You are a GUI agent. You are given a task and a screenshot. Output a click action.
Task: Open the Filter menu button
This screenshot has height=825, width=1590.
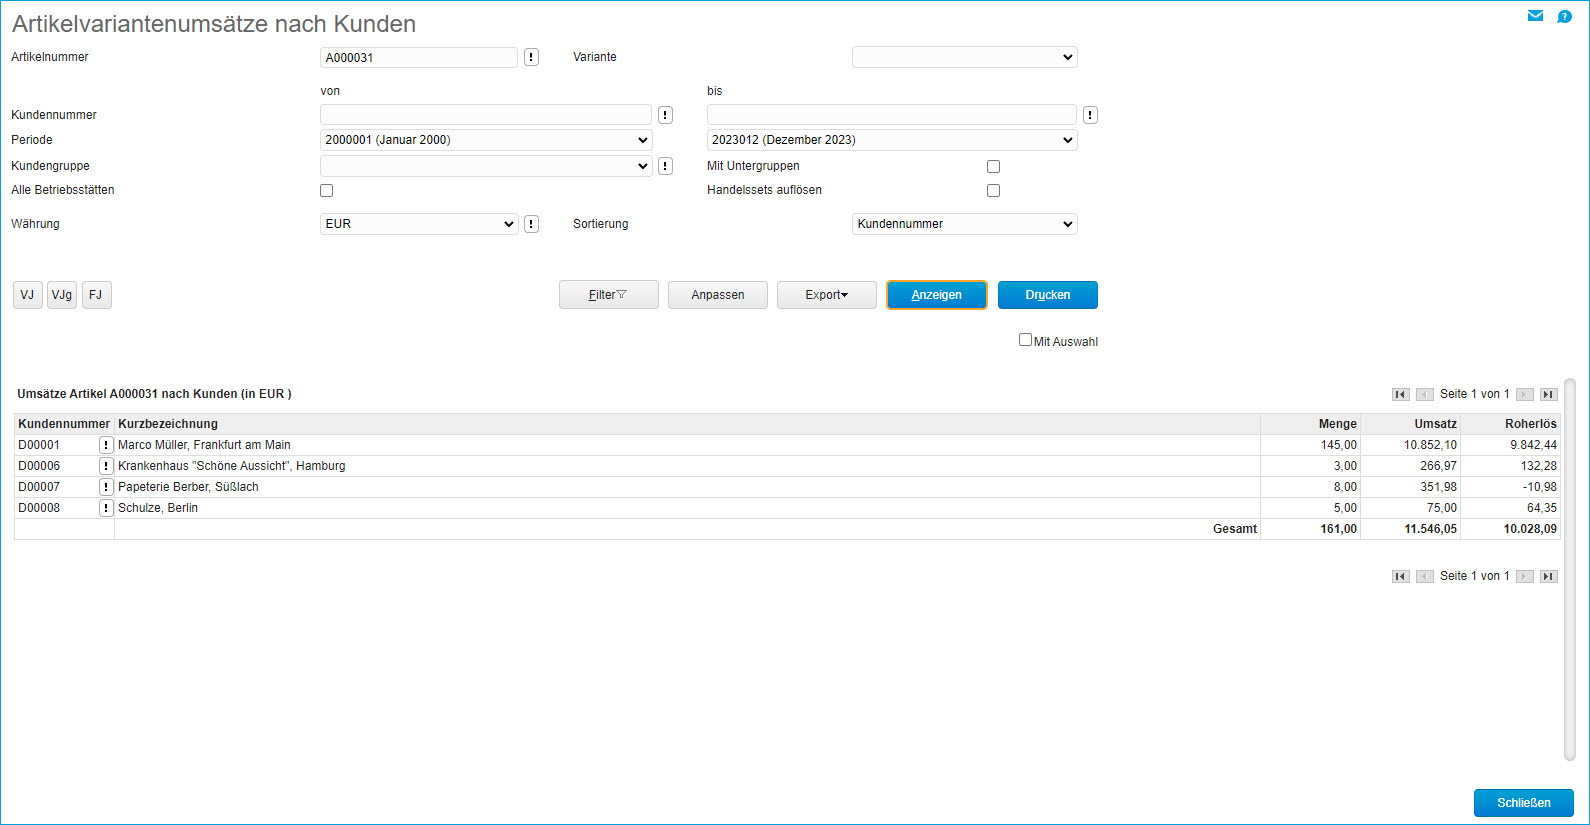(608, 295)
